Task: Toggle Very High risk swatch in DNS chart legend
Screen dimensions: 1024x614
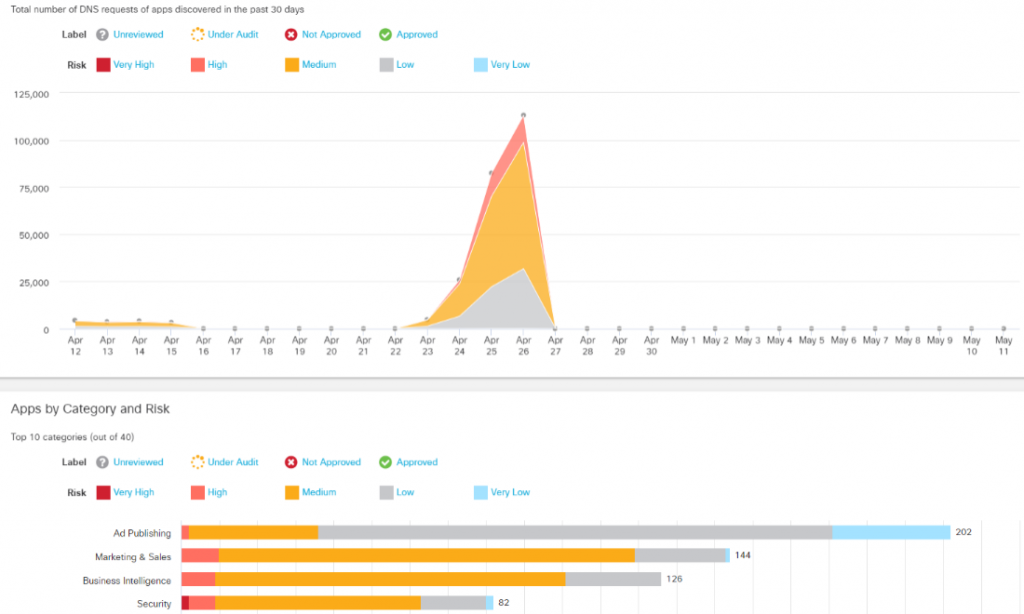Action: pyautogui.click(x=103, y=65)
